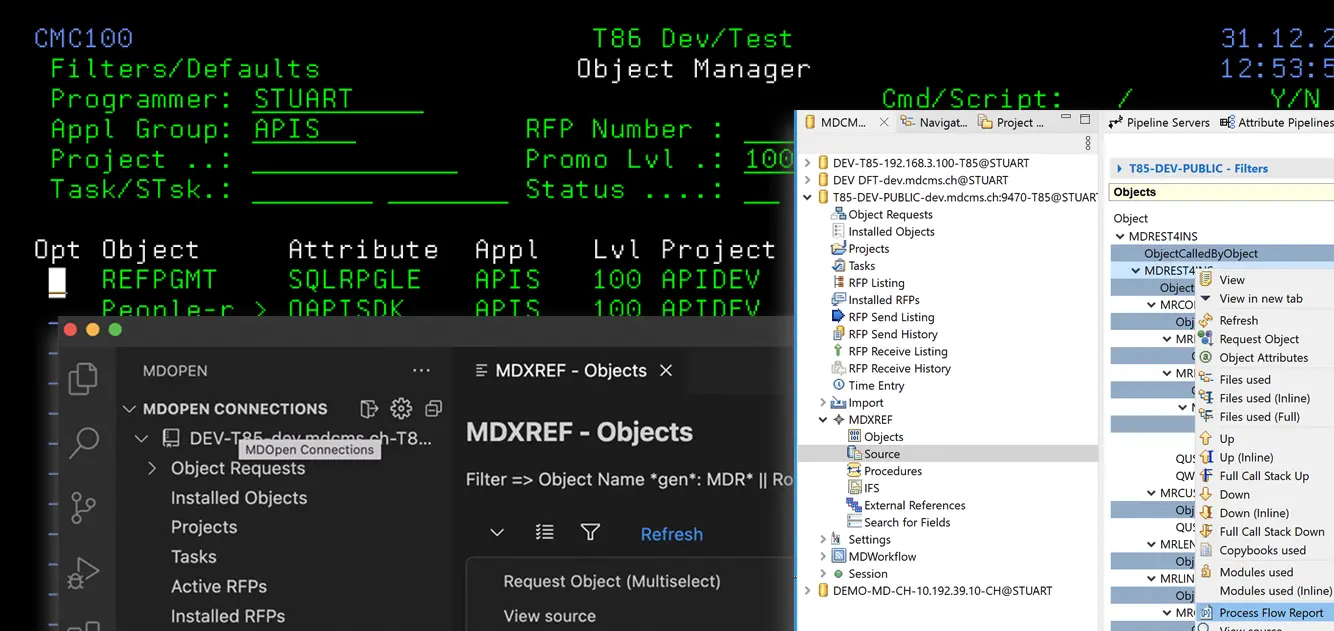
Task: Click the Refresh link in MDXREF Objects
Action: (671, 534)
